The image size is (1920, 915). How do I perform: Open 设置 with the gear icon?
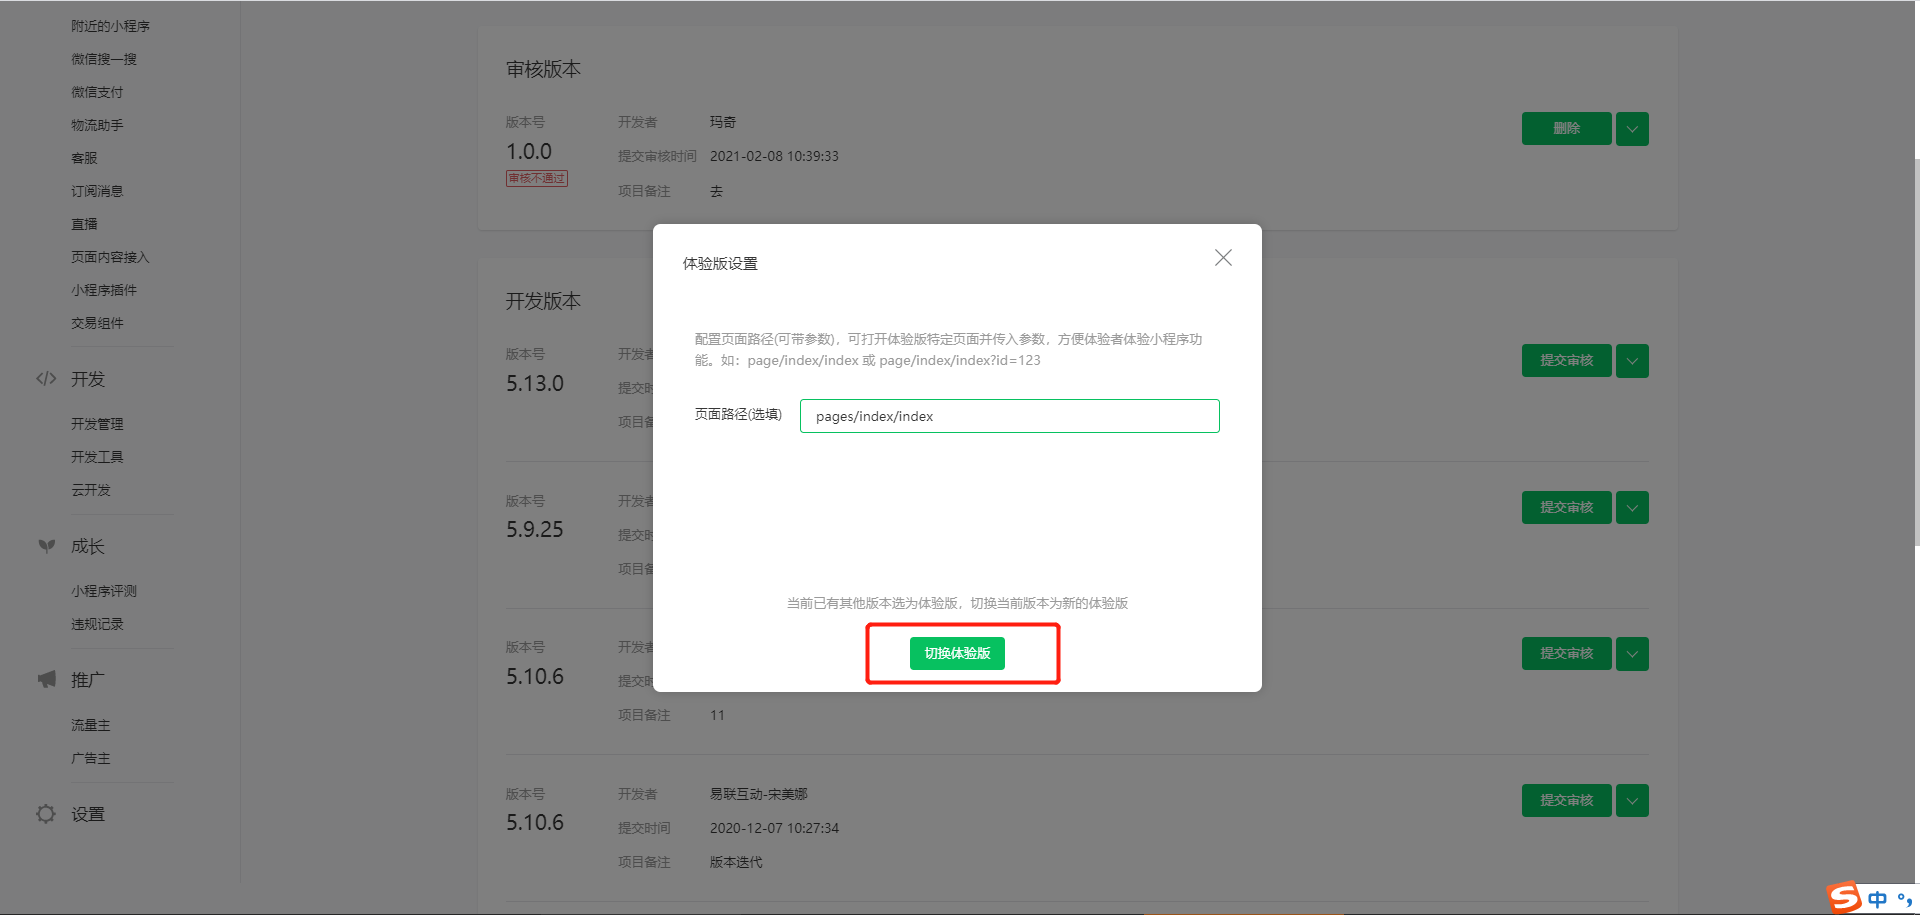pyautogui.click(x=46, y=814)
